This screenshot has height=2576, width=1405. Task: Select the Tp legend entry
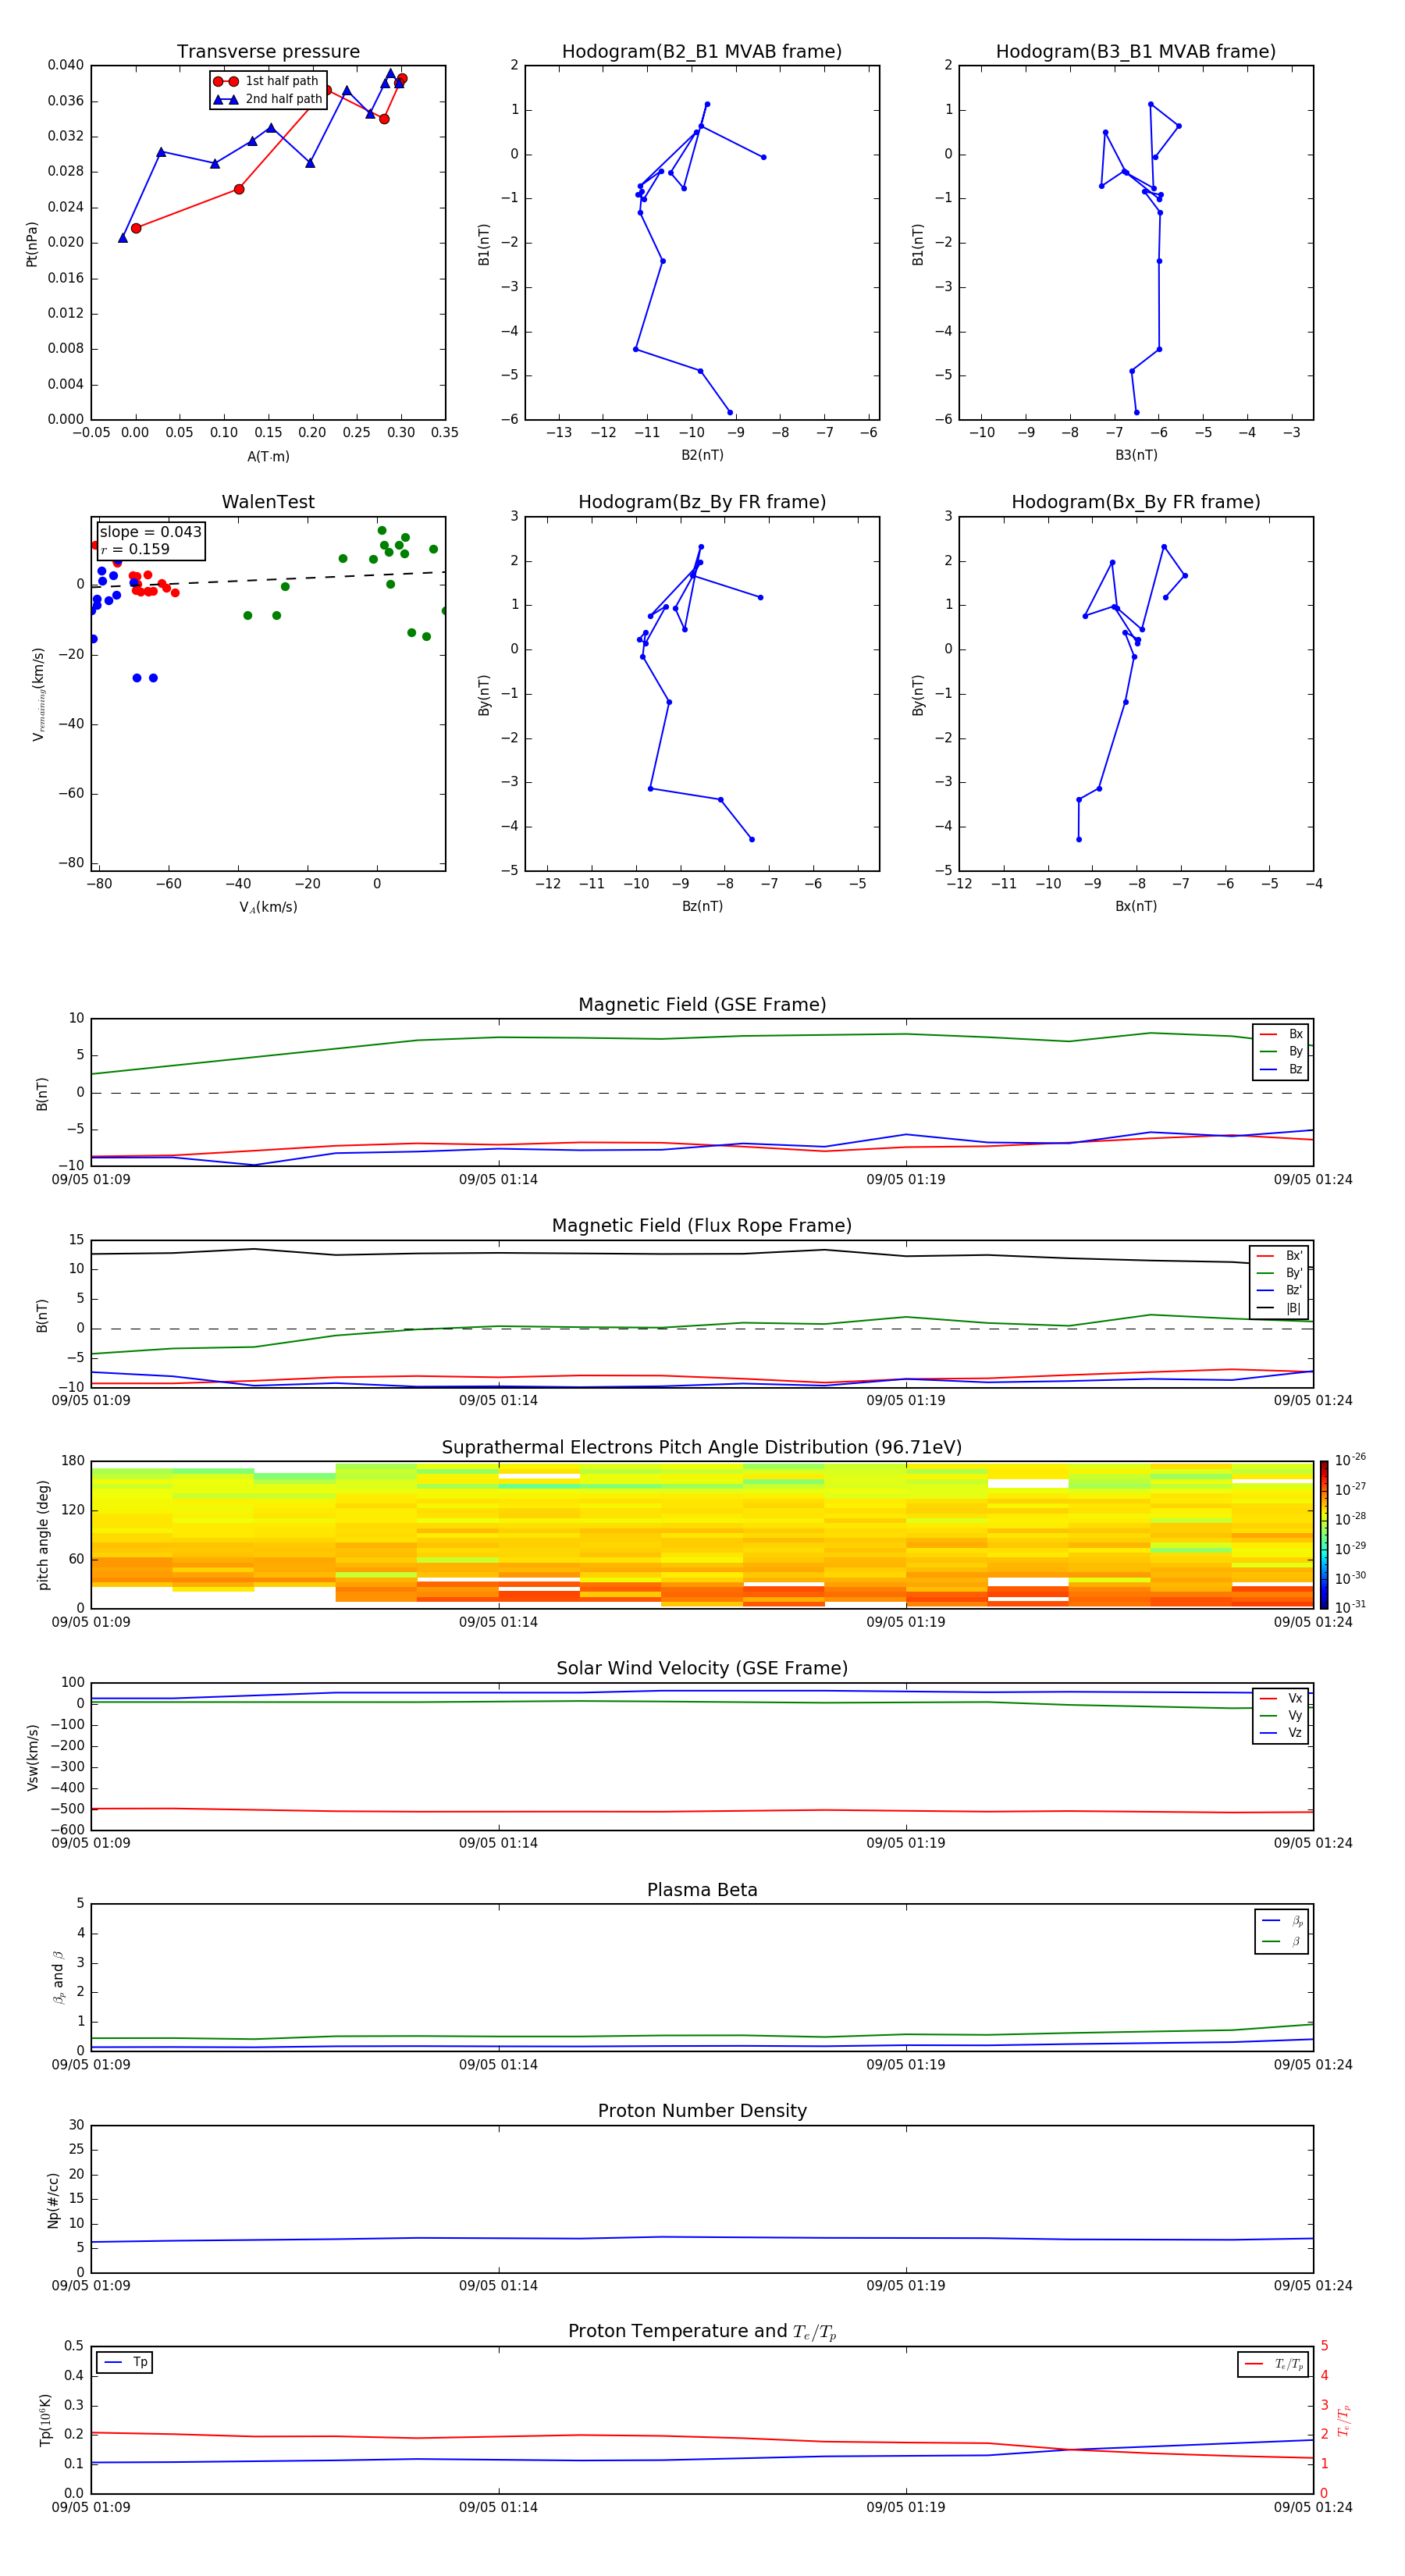126,2362
